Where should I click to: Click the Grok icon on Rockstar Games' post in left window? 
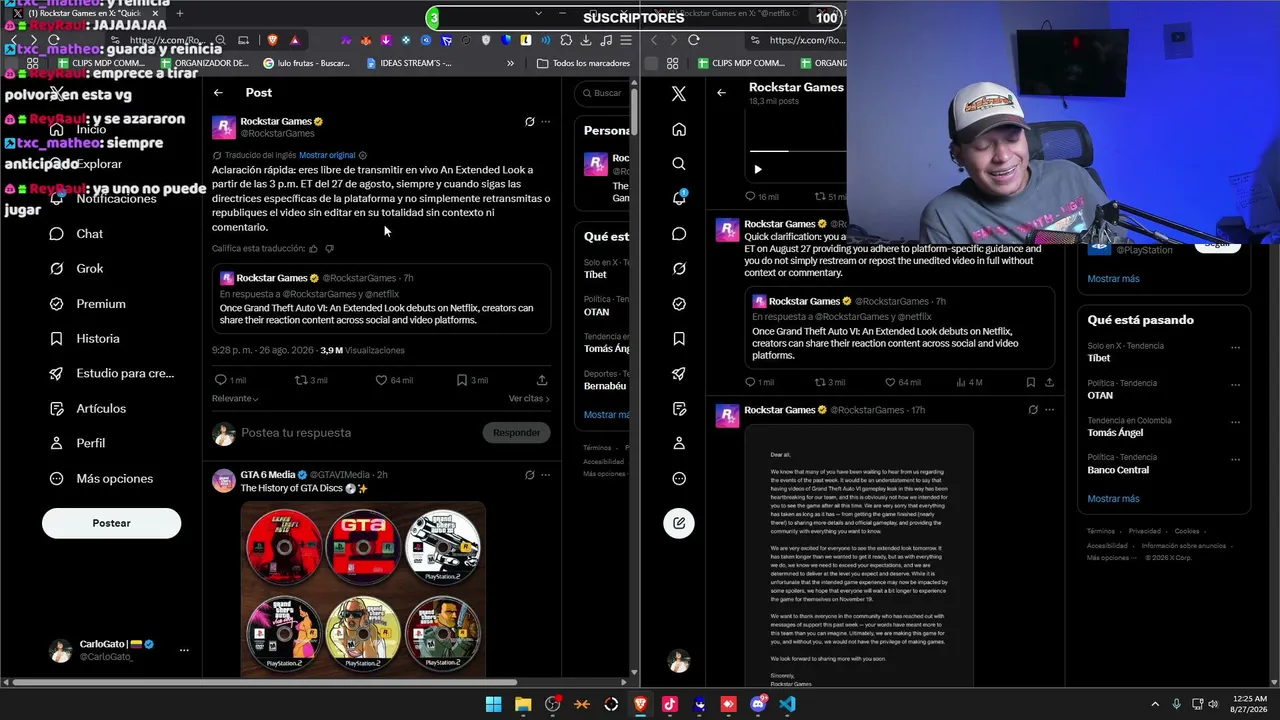[530, 122]
